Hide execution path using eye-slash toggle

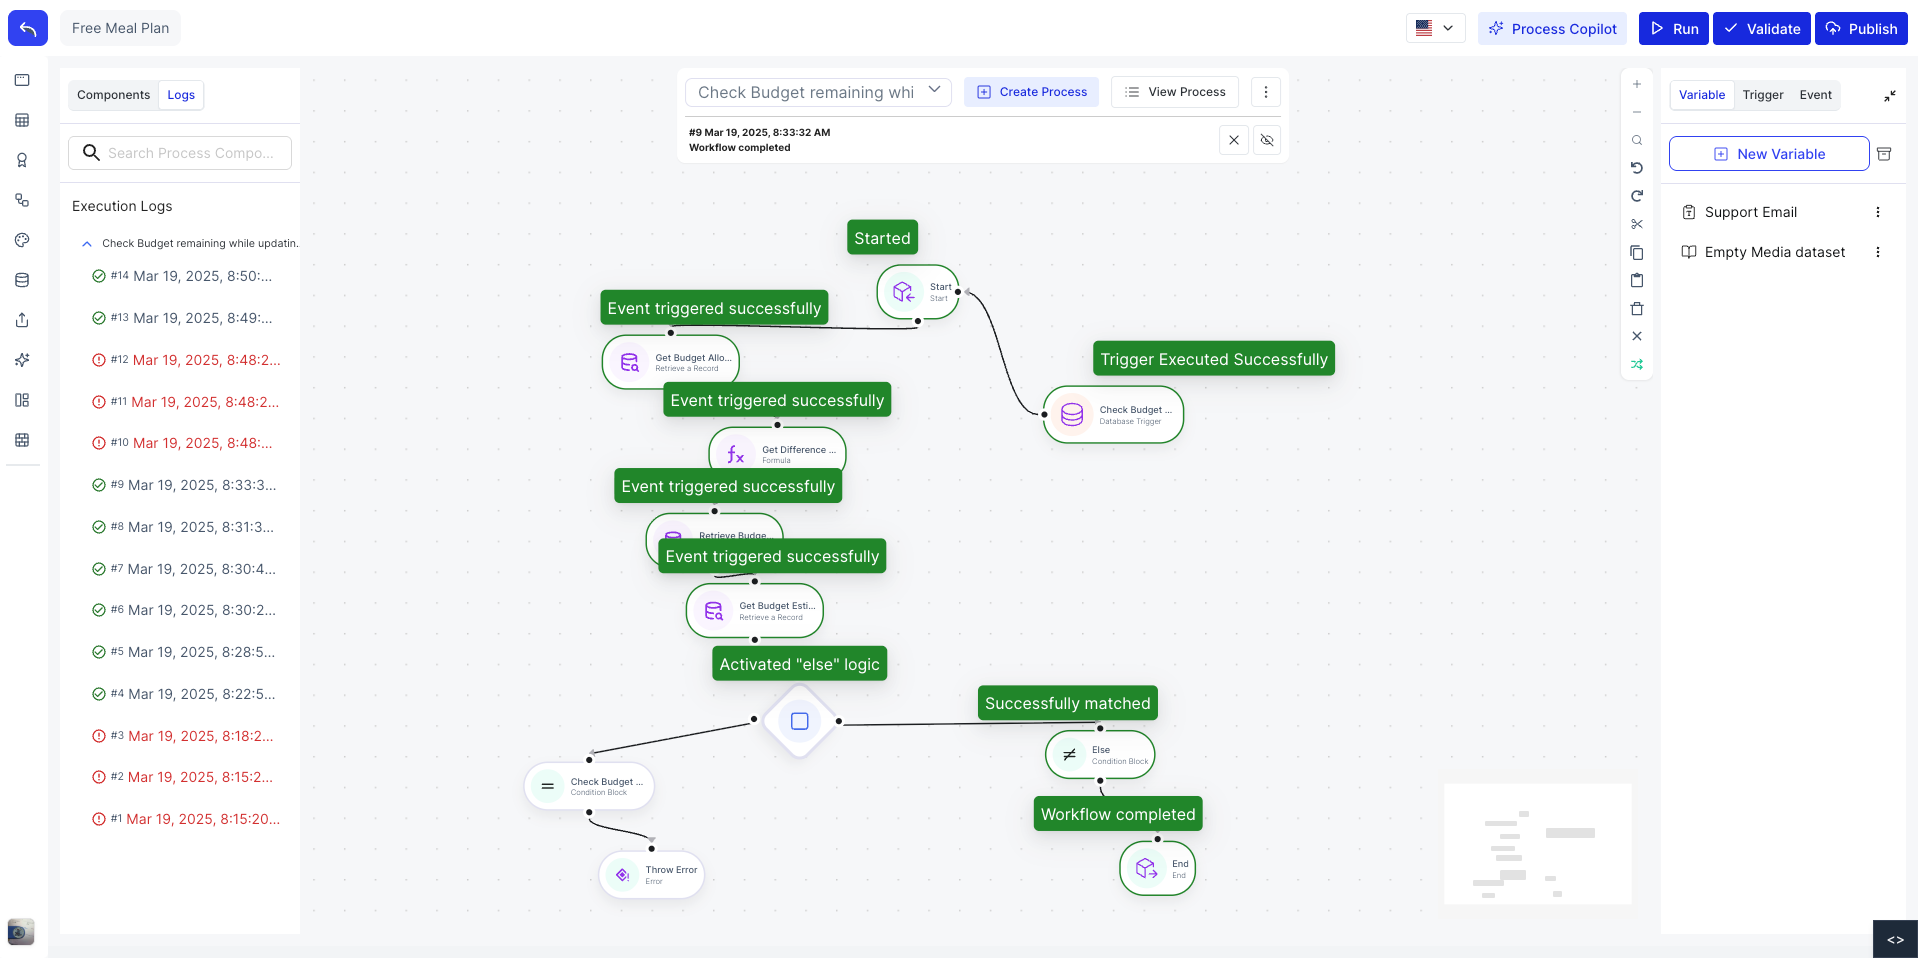(x=1266, y=140)
